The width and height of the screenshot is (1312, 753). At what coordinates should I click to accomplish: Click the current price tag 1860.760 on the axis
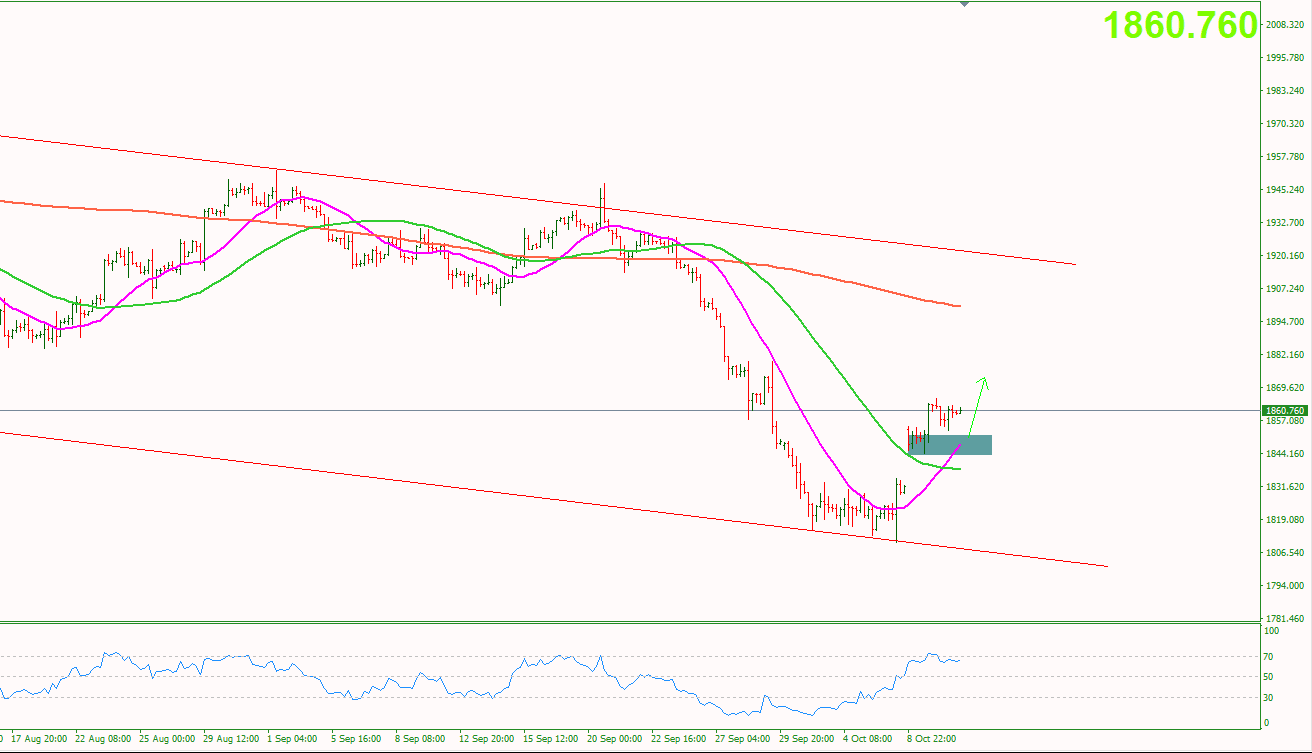click(1285, 410)
